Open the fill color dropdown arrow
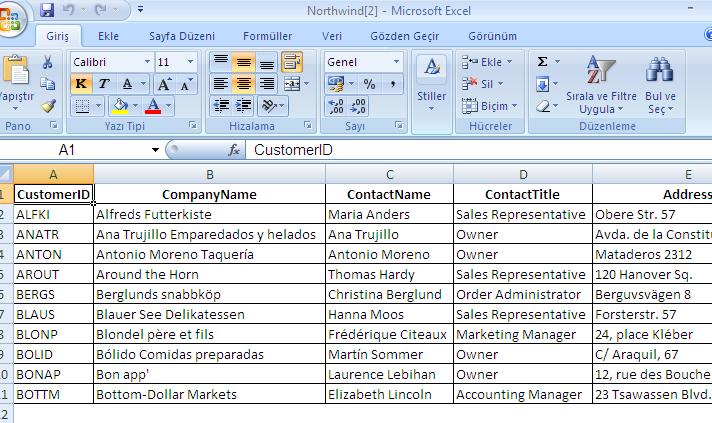712x423 pixels. tap(135, 106)
